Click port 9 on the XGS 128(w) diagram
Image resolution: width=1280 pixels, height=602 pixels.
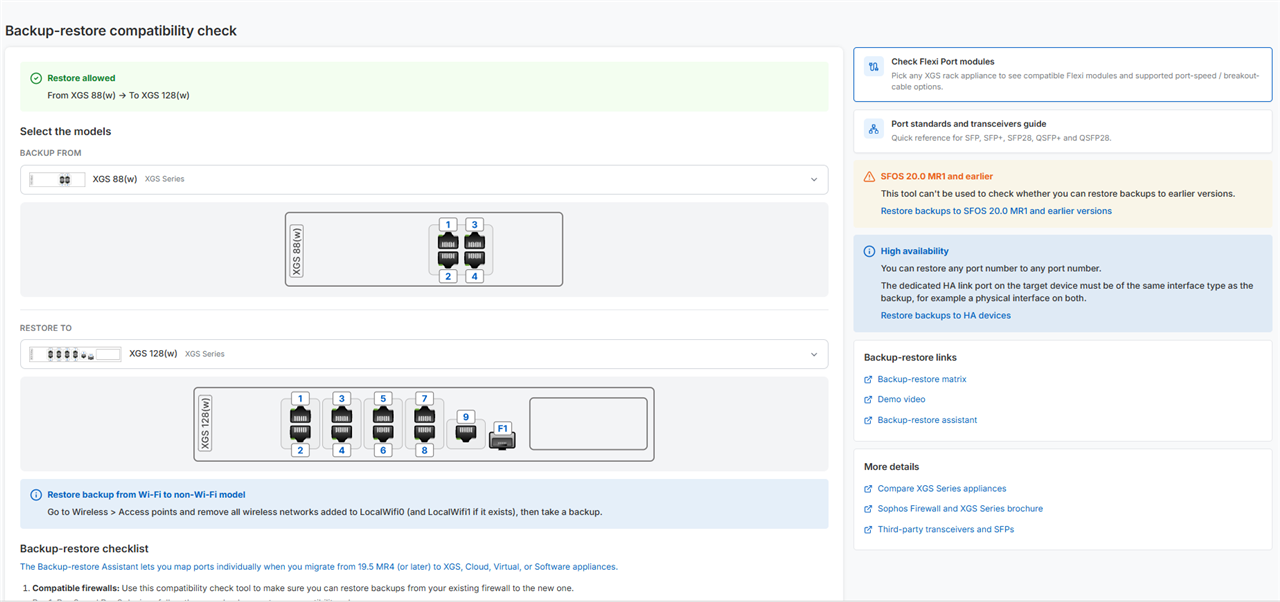point(465,428)
